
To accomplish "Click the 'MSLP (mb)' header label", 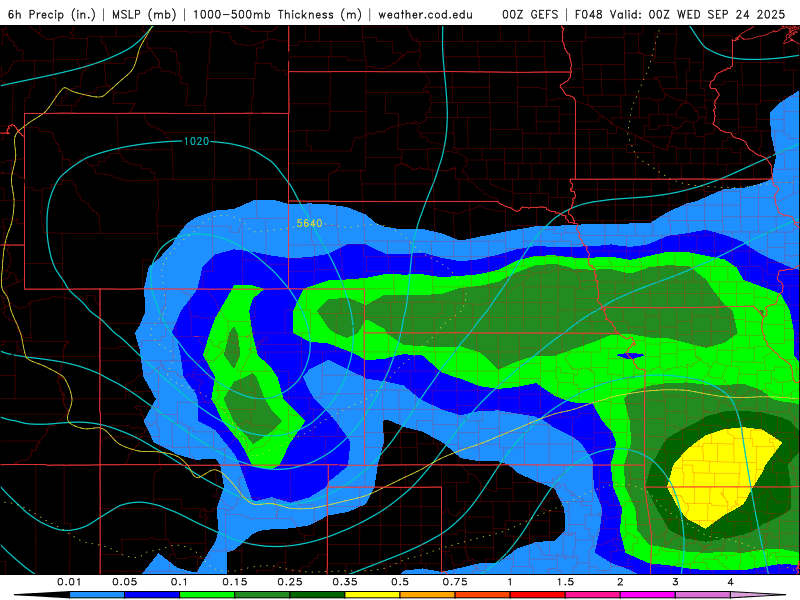I will (144, 14).
